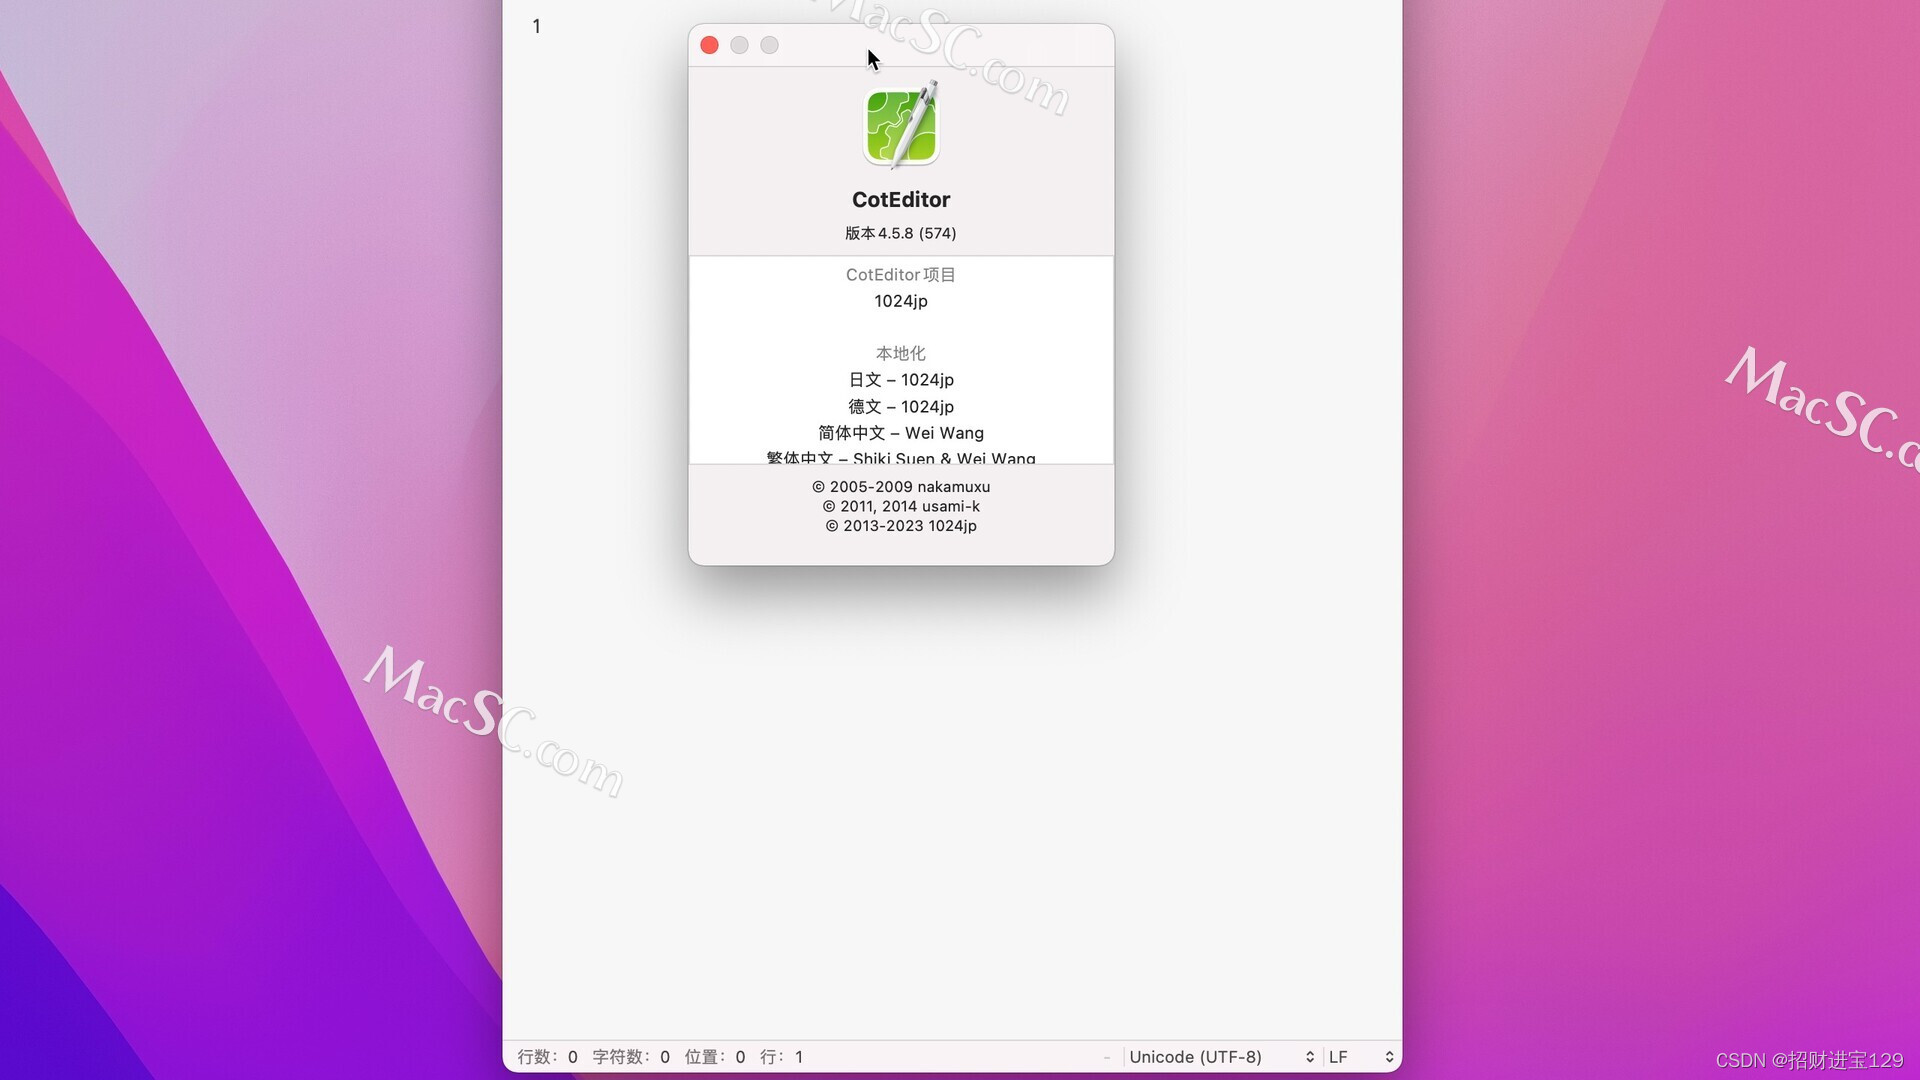Viewport: 1920px width, 1080px height.
Task: Click the "© 2005-2009 nakamuxu" copyright line
Action: [x=901, y=487]
